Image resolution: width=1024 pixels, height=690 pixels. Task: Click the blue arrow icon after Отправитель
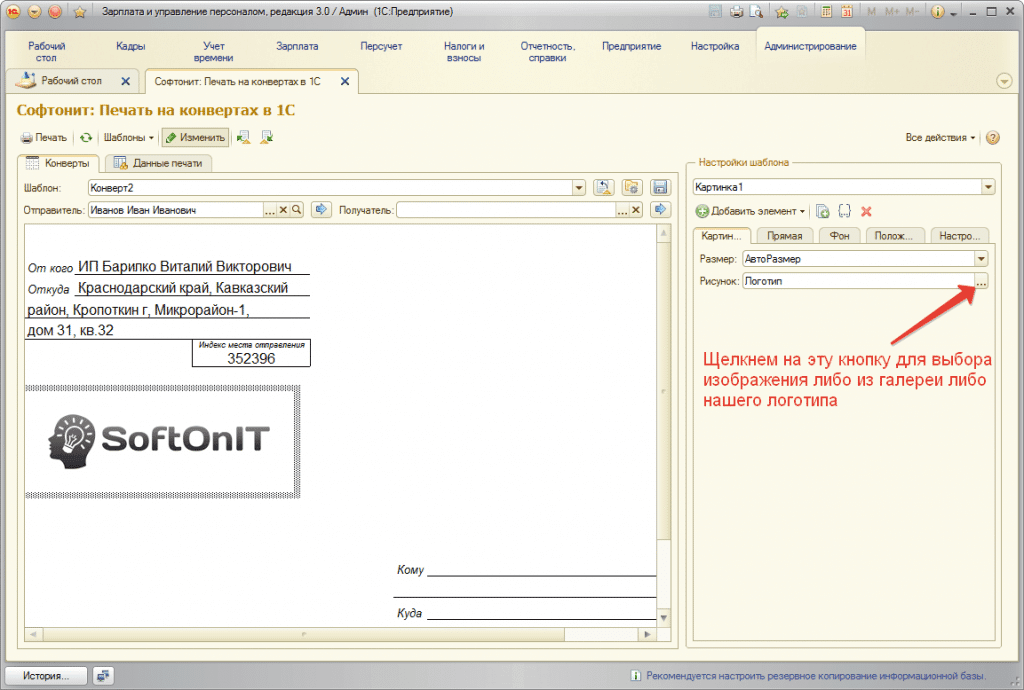[x=321, y=210]
